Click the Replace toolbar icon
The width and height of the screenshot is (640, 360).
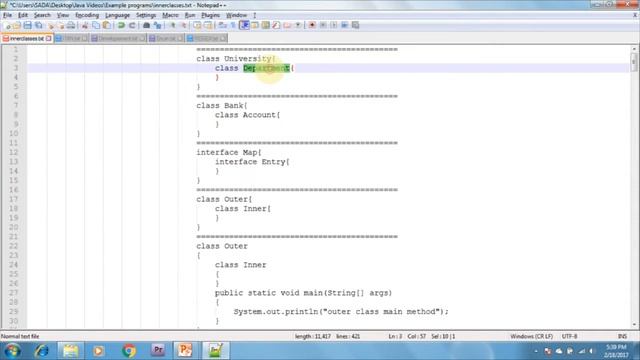click(x=158, y=25)
